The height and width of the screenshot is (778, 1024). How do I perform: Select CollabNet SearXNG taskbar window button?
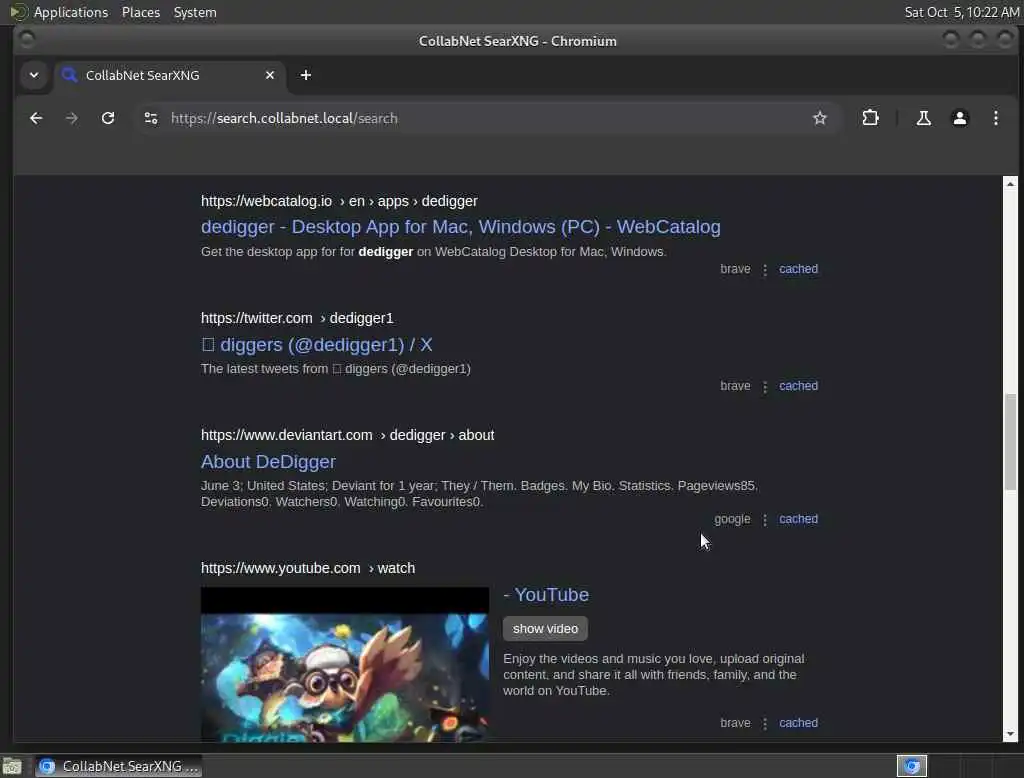118,766
